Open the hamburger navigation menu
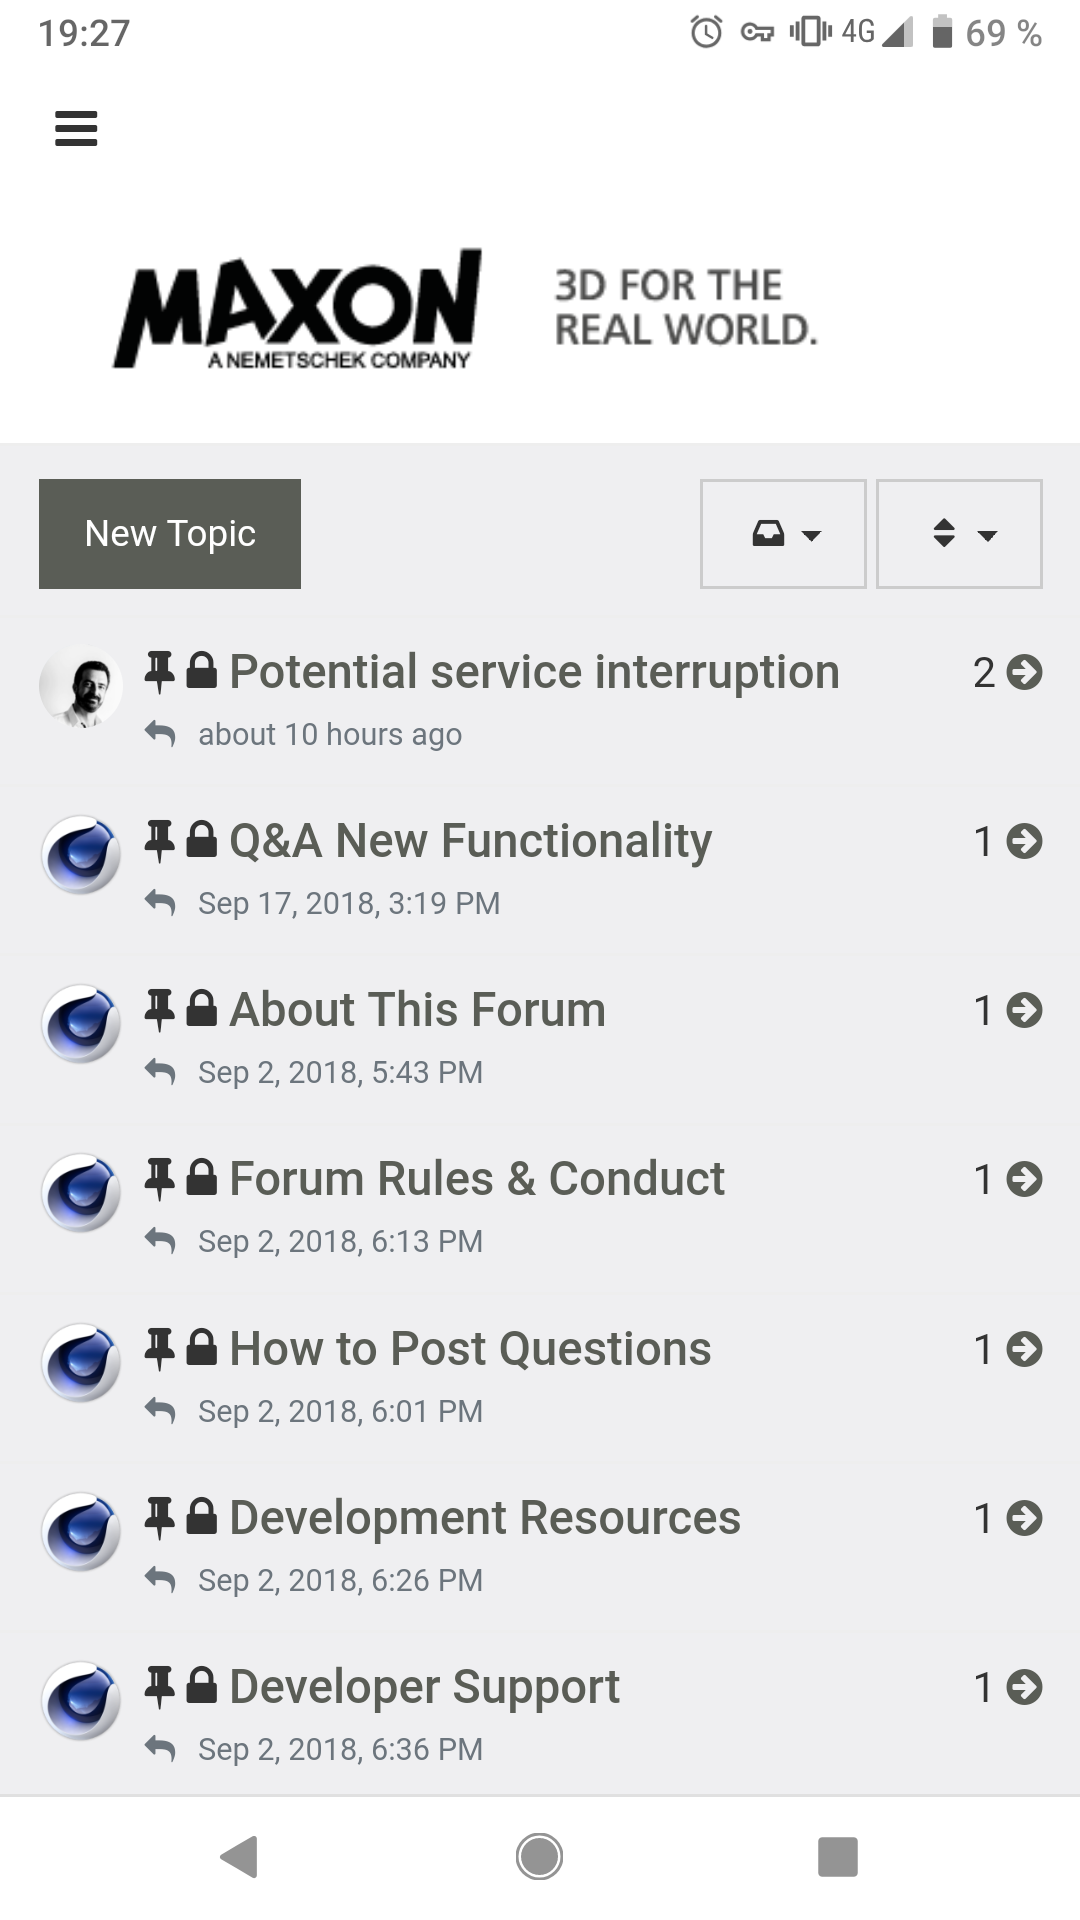 click(76, 128)
